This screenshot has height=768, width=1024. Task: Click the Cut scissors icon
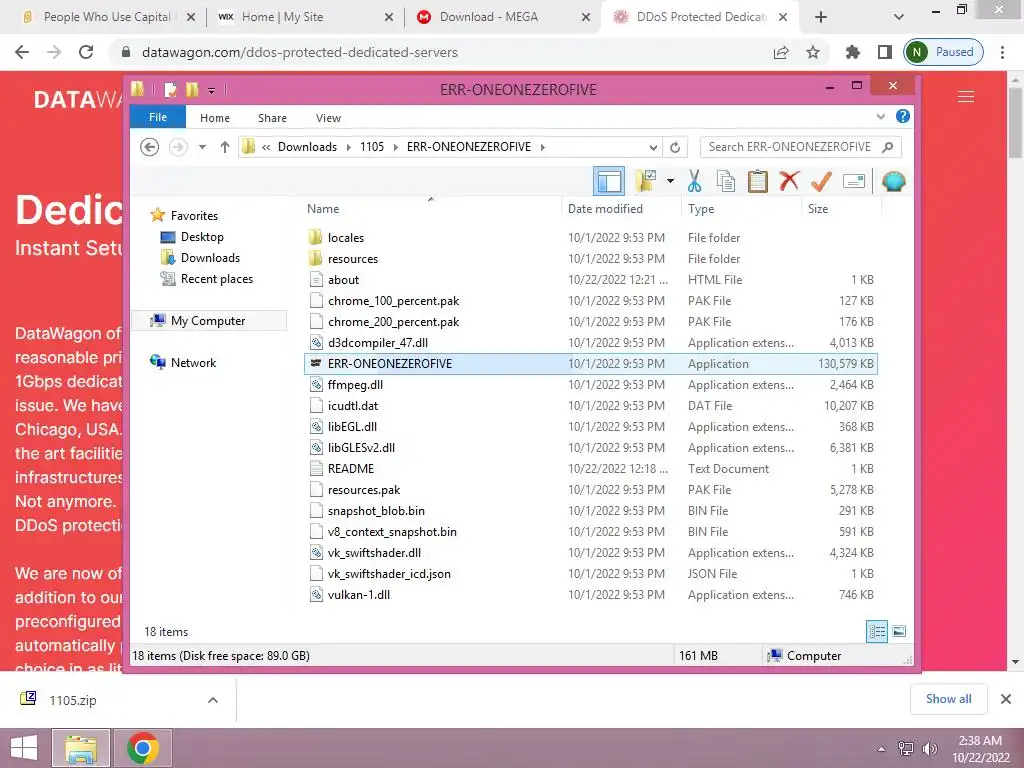tap(694, 182)
